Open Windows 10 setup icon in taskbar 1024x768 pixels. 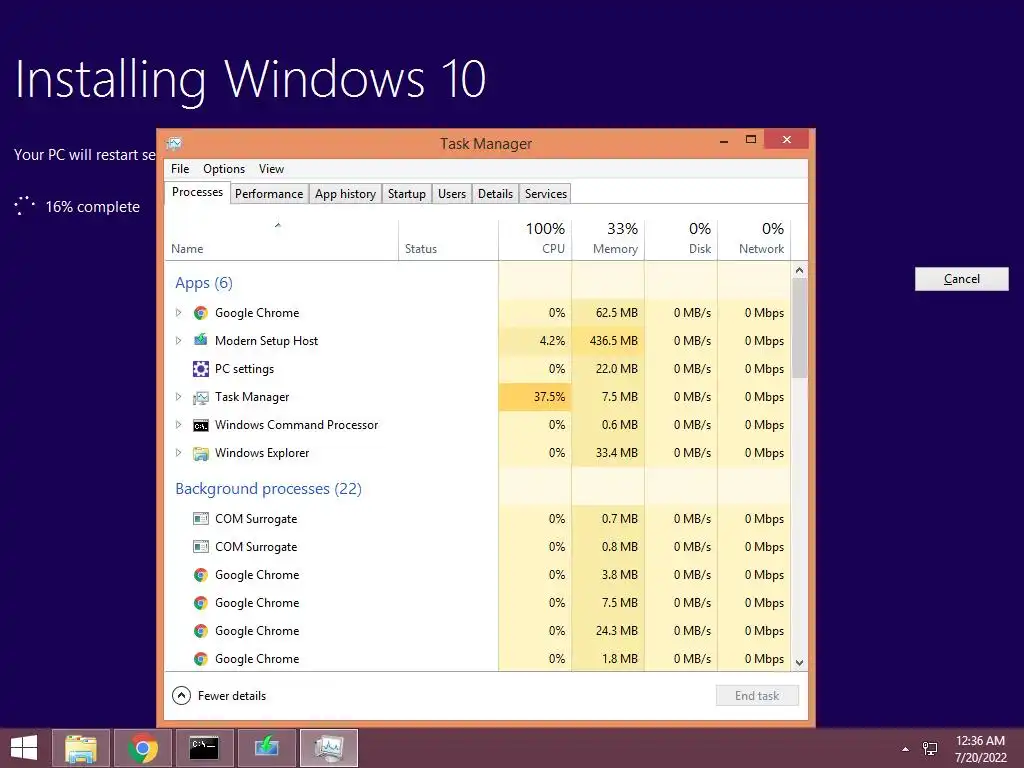266,748
